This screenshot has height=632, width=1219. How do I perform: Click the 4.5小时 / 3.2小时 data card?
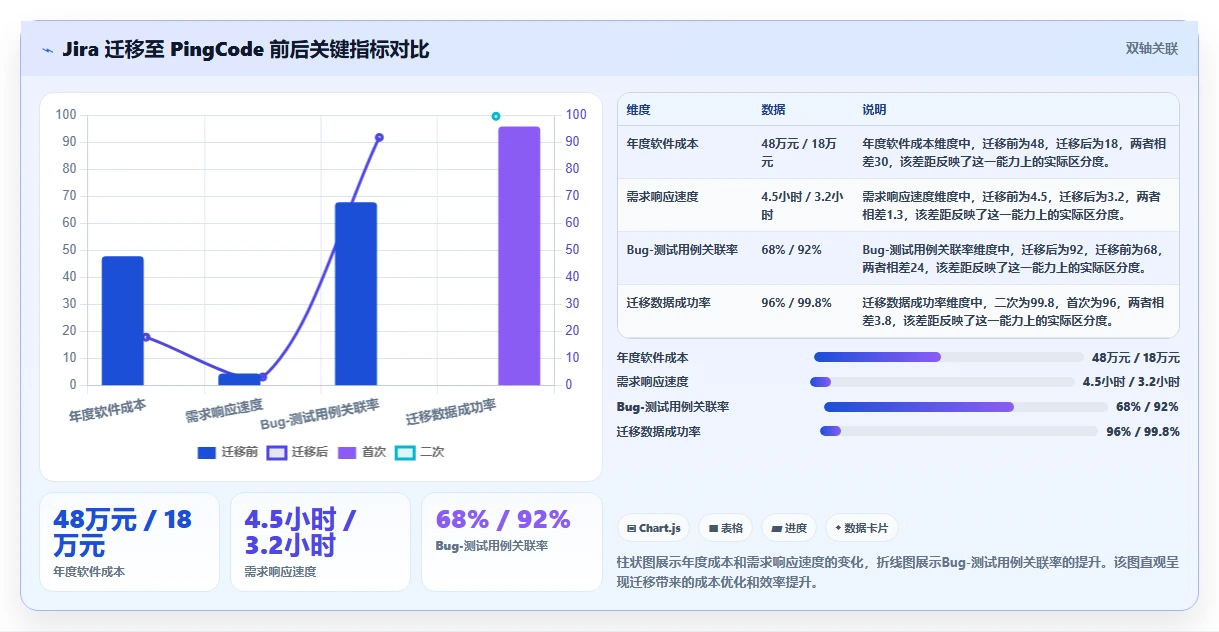tap(320, 542)
